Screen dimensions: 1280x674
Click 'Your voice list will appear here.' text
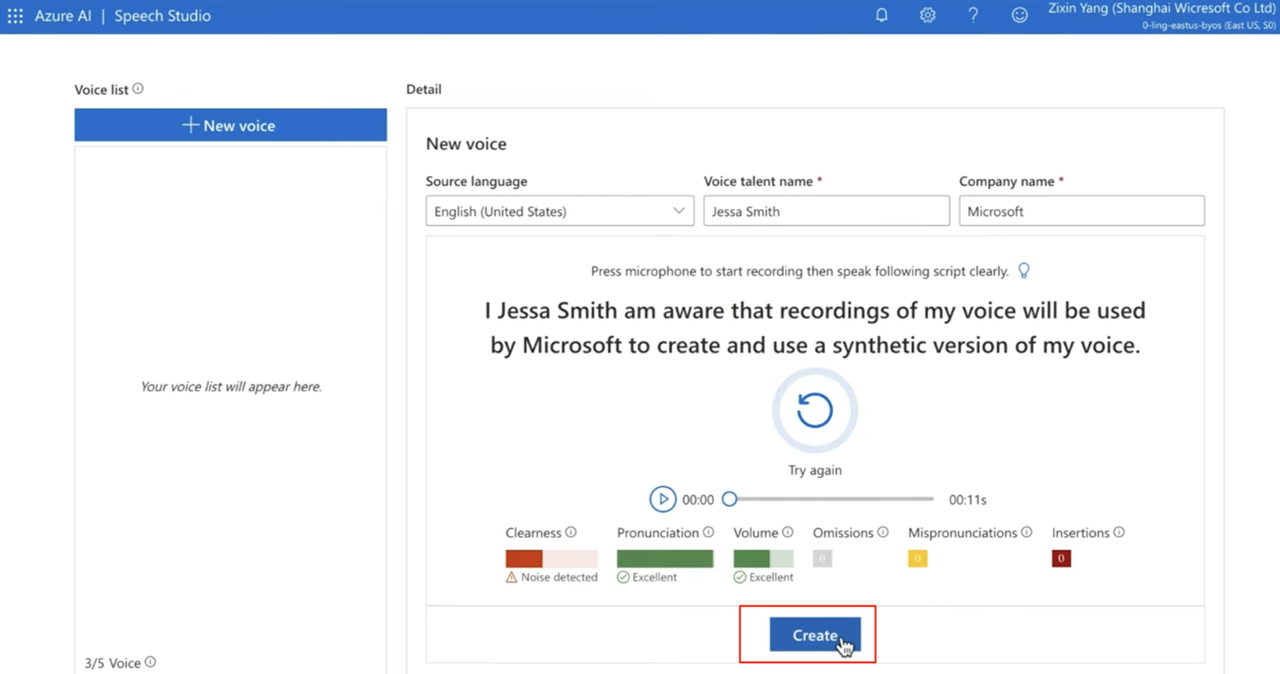[x=231, y=386]
